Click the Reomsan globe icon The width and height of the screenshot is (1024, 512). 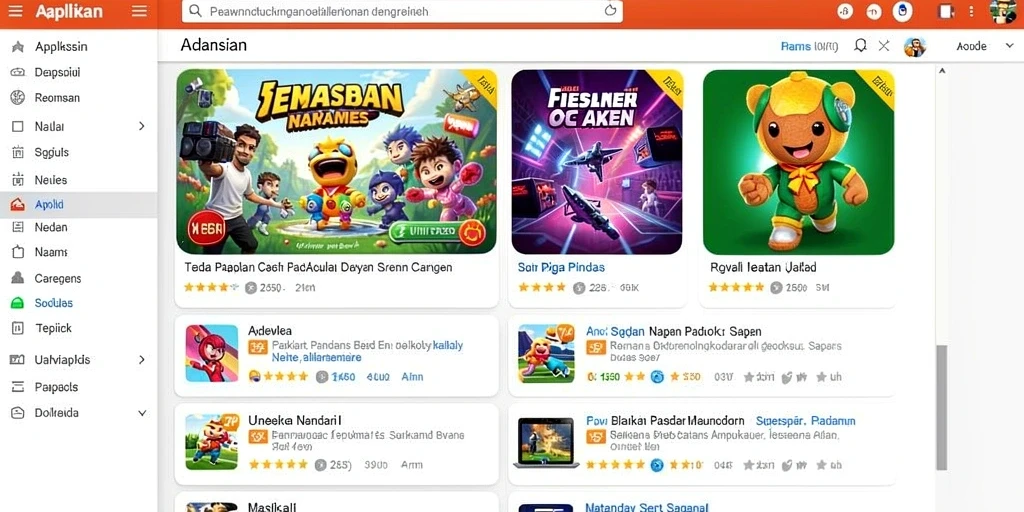18,98
